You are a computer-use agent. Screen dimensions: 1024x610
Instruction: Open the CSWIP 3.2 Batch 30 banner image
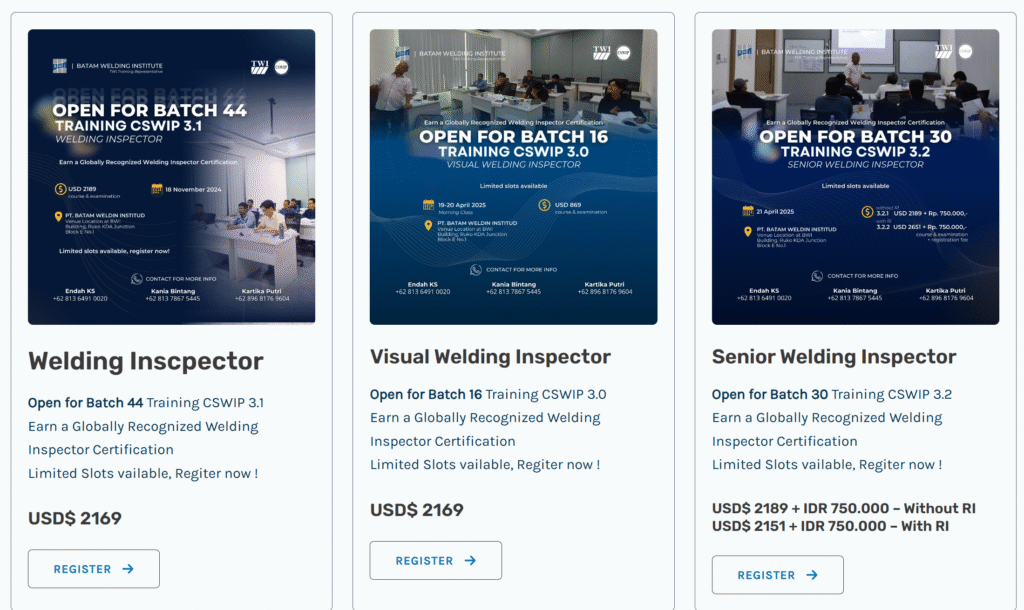click(855, 176)
